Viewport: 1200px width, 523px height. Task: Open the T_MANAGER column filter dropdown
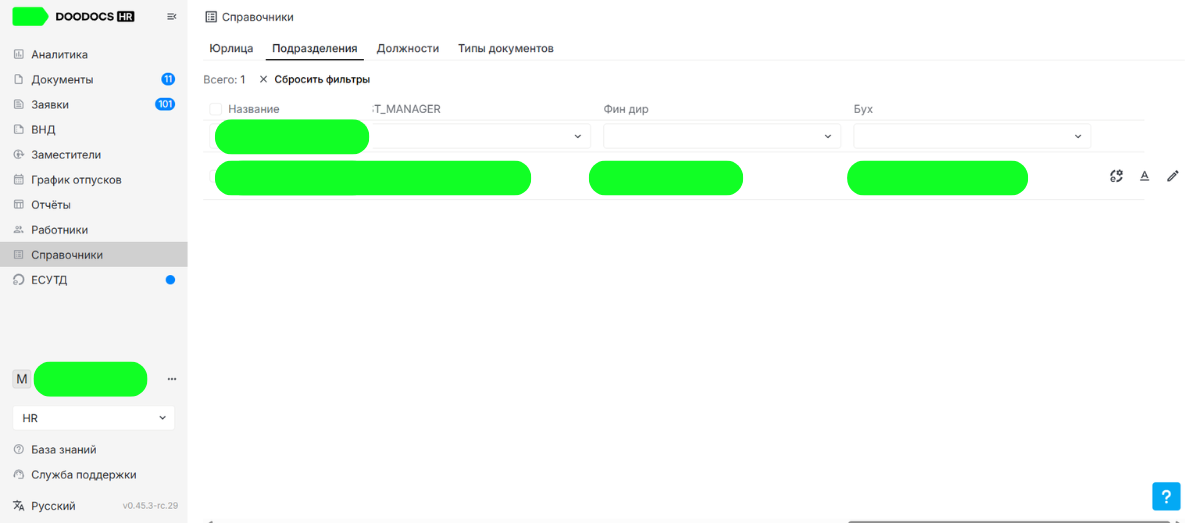(x=483, y=136)
